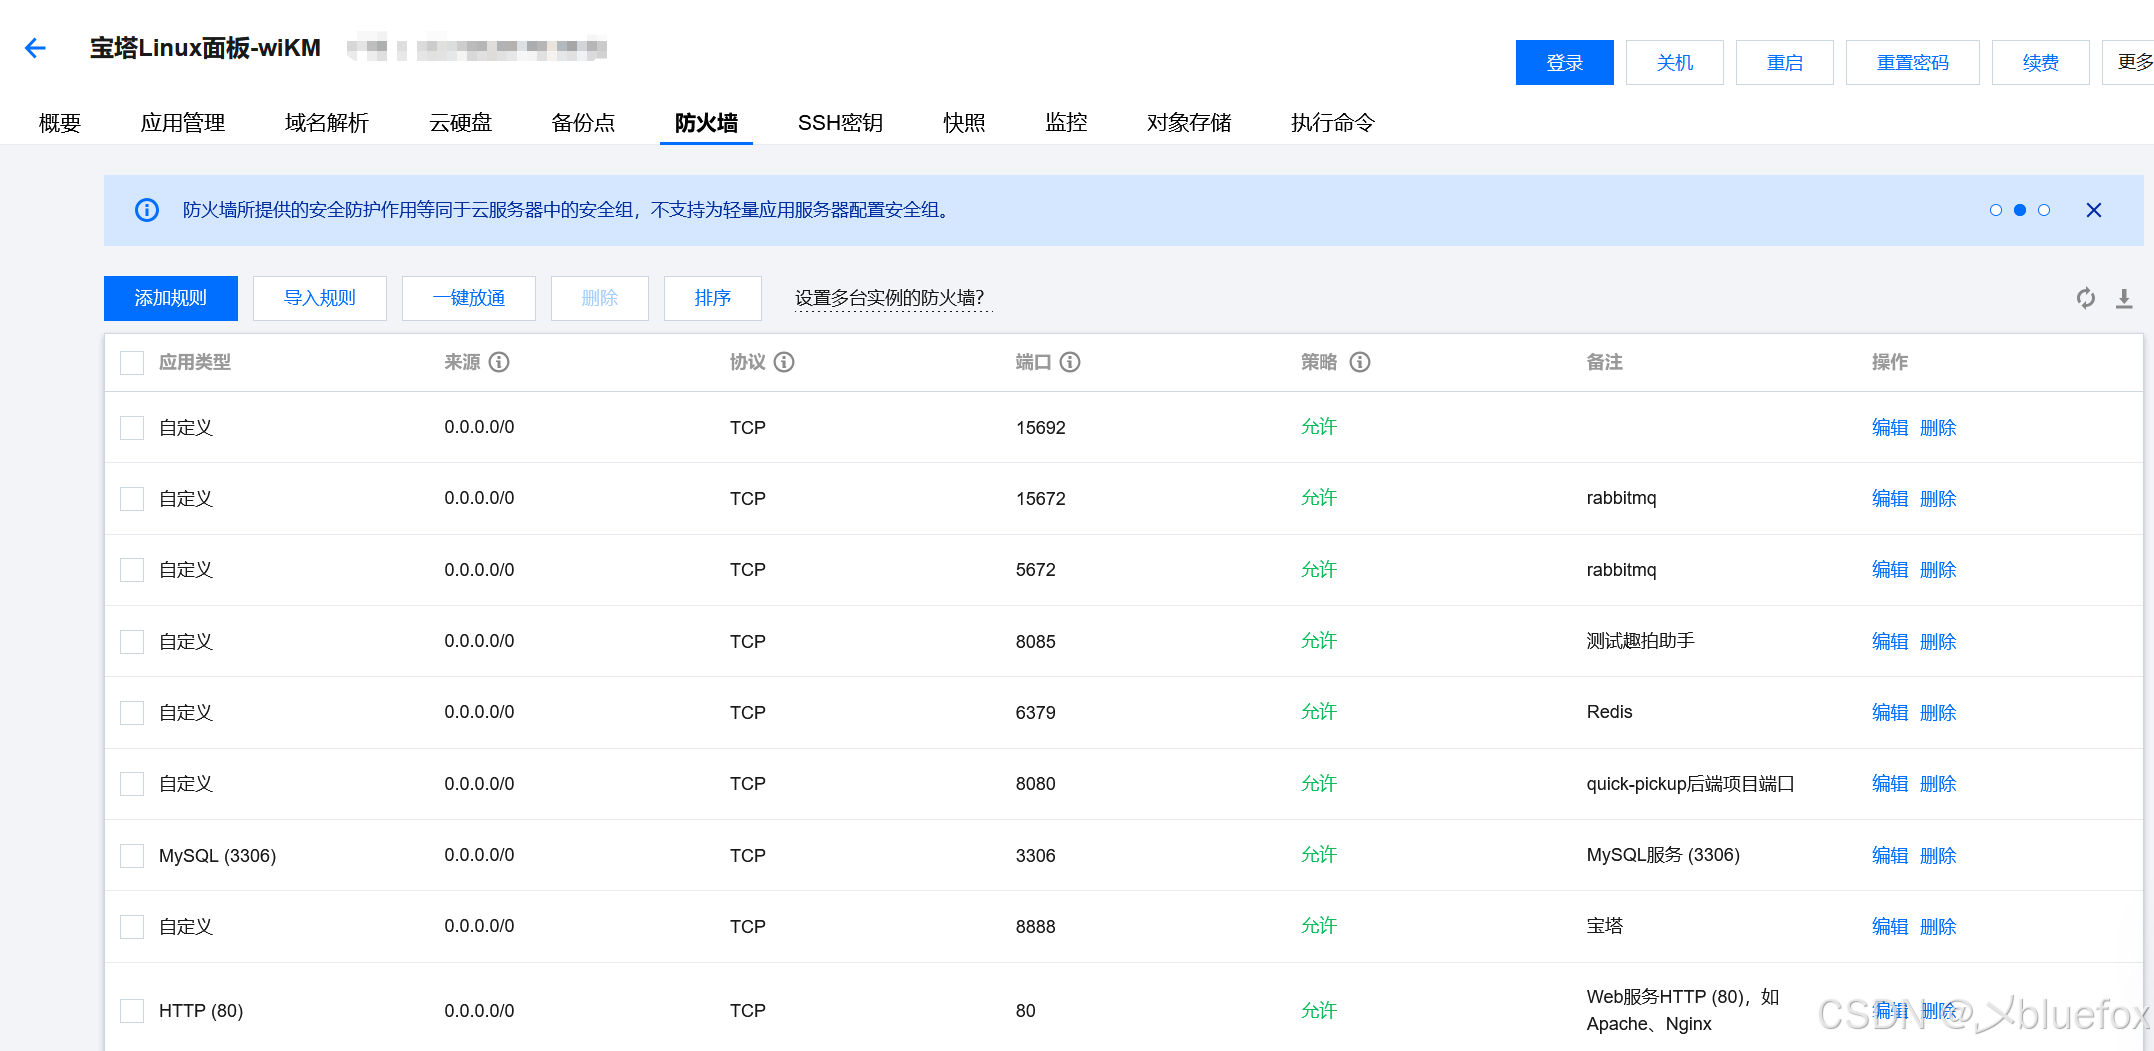Viewport: 2154px width, 1051px height.
Task: Delete the Redis rule
Action: point(1938,713)
